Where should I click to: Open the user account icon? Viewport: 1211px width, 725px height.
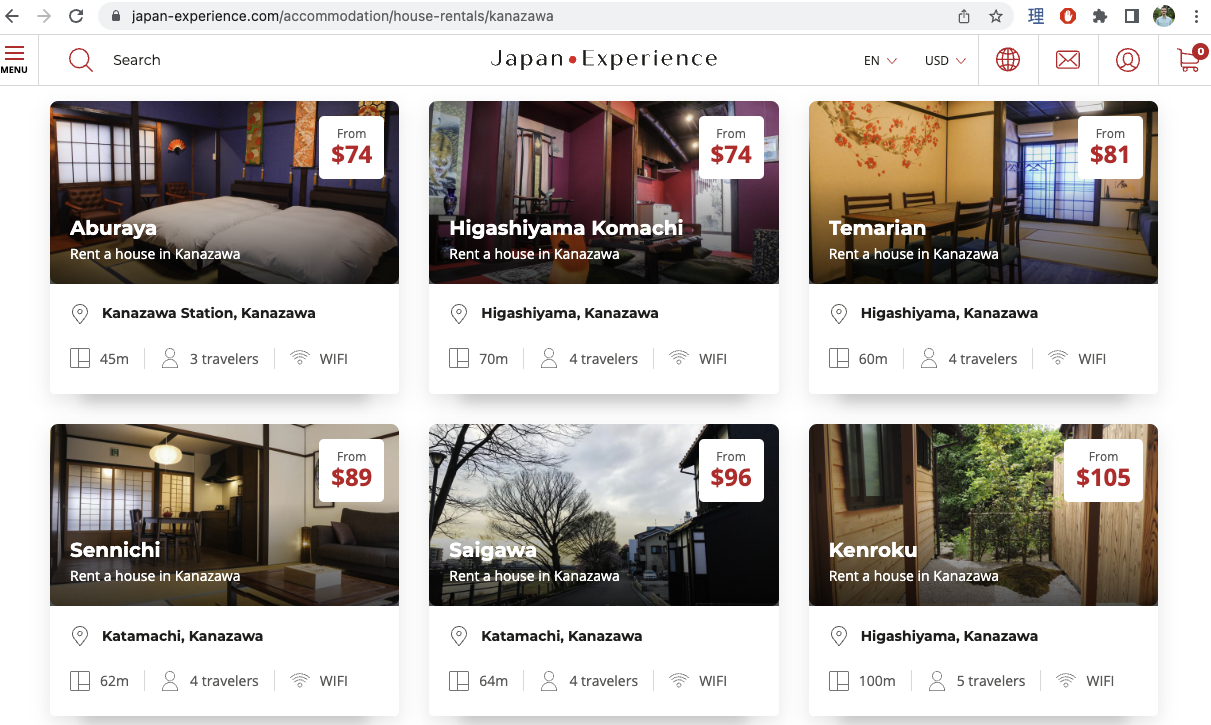pyautogui.click(x=1127, y=60)
